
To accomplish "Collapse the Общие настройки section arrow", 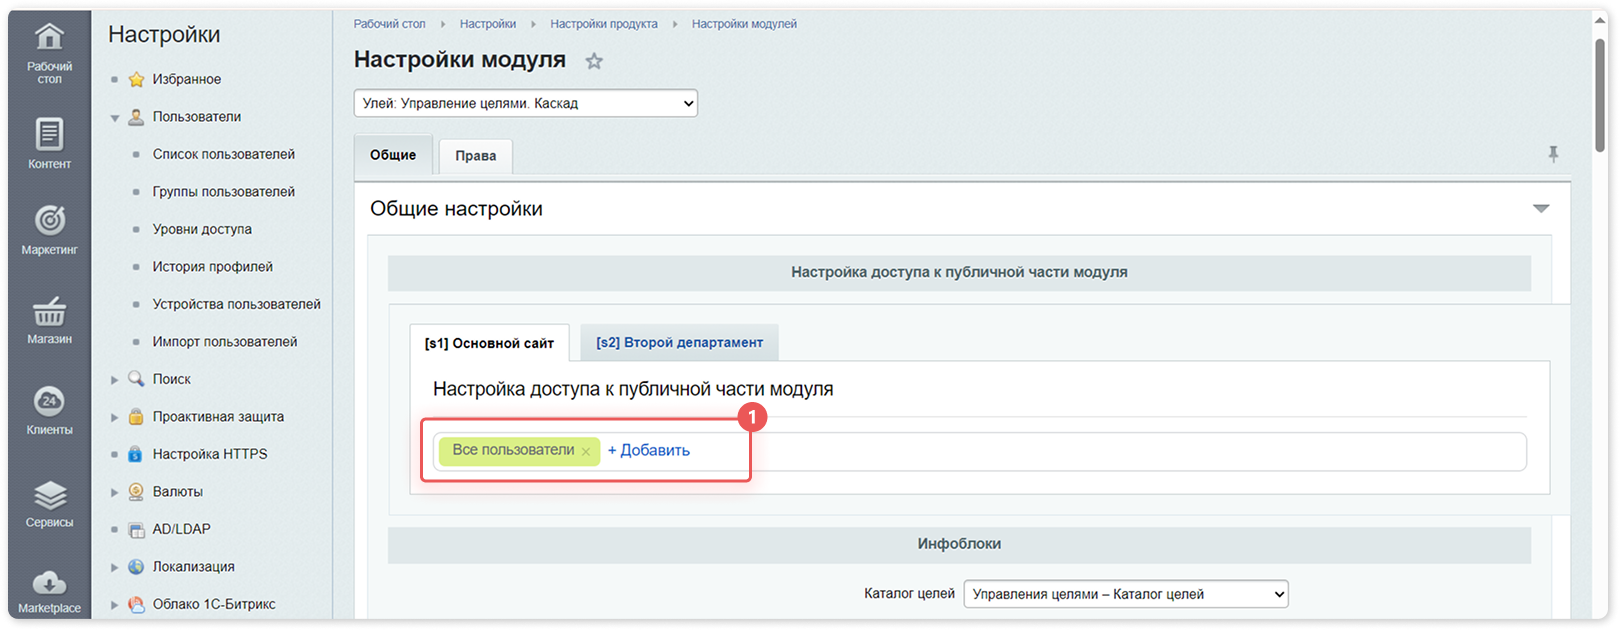I will pyautogui.click(x=1541, y=208).
